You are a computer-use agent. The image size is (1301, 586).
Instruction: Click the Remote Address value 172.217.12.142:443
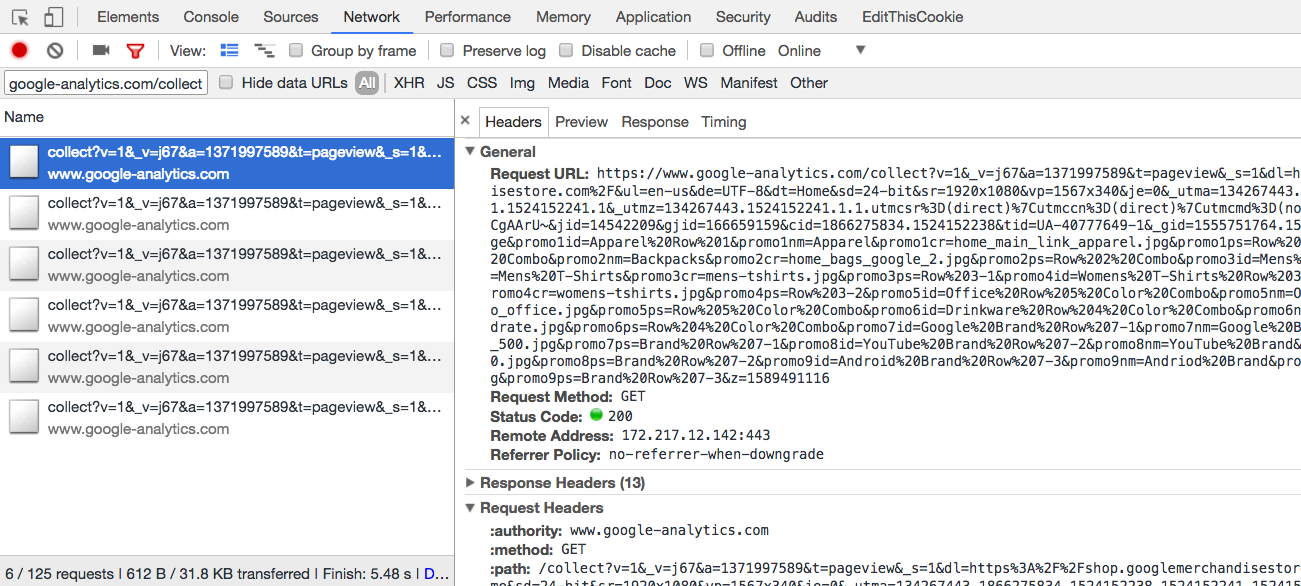pos(696,436)
